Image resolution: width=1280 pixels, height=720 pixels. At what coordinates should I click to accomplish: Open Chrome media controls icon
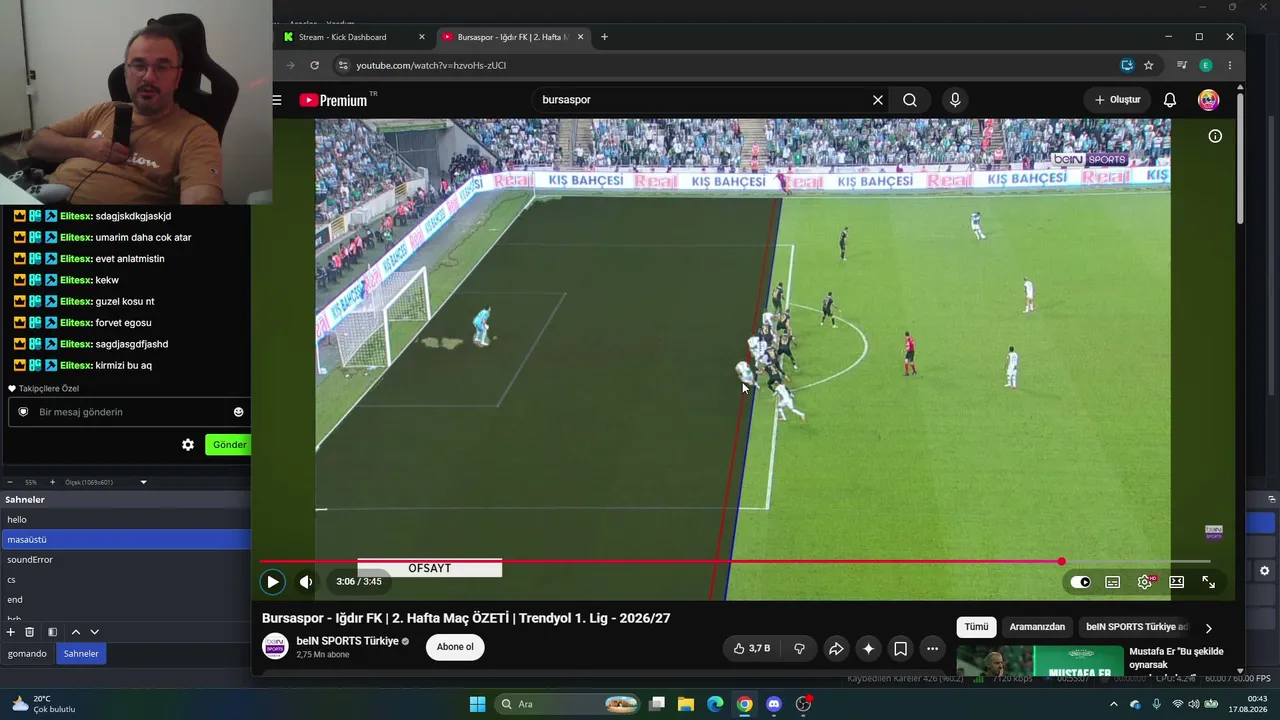(1182, 65)
